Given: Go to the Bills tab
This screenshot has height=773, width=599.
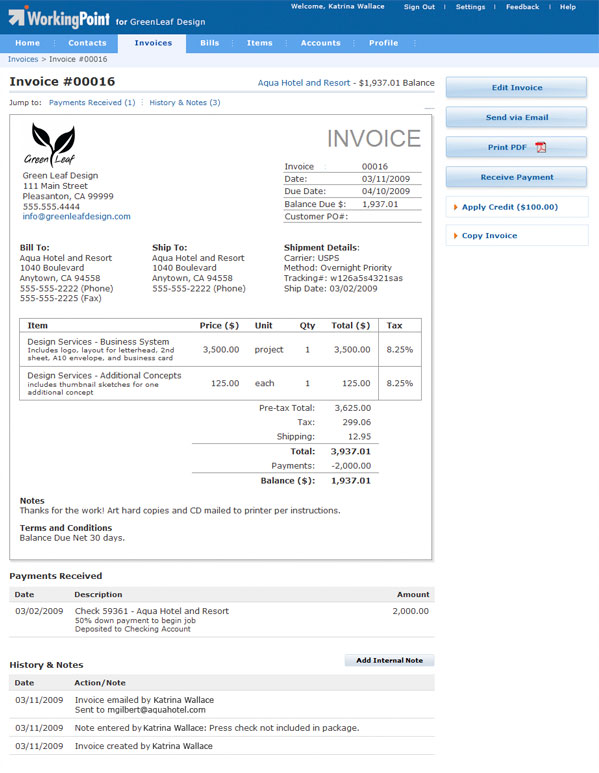Looking at the screenshot, I should [210, 43].
